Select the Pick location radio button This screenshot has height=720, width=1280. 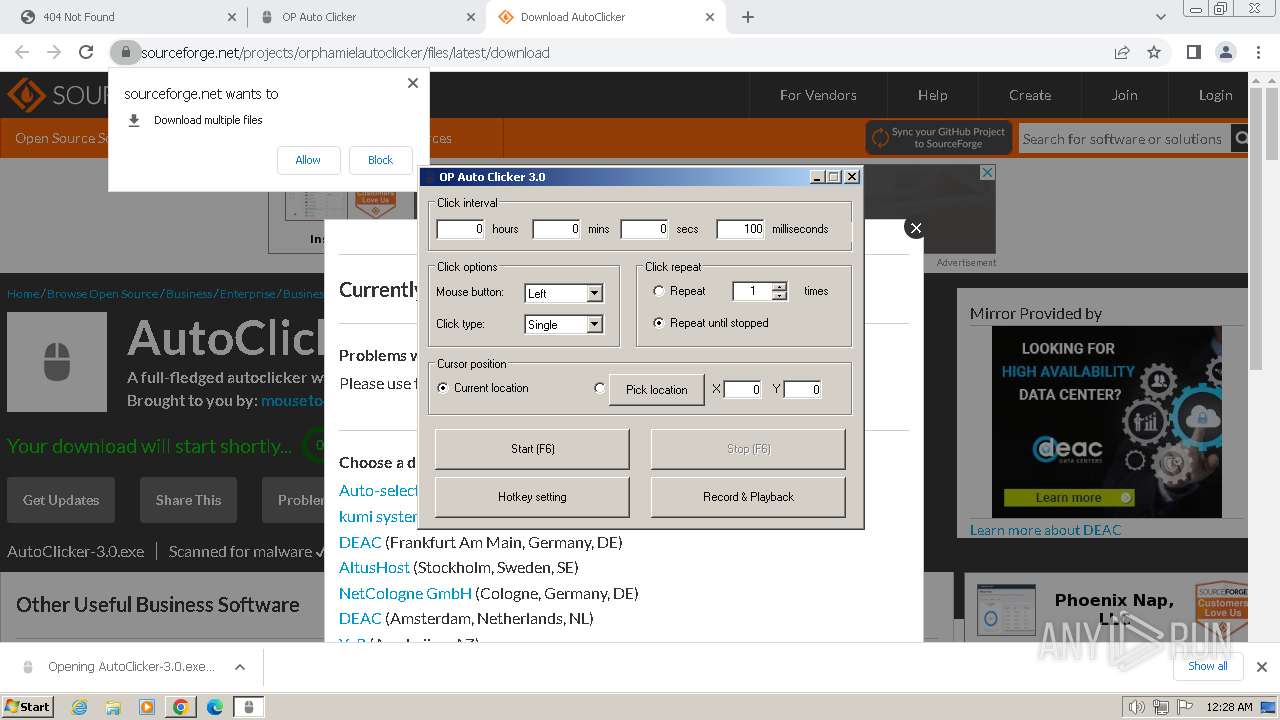[600, 388]
